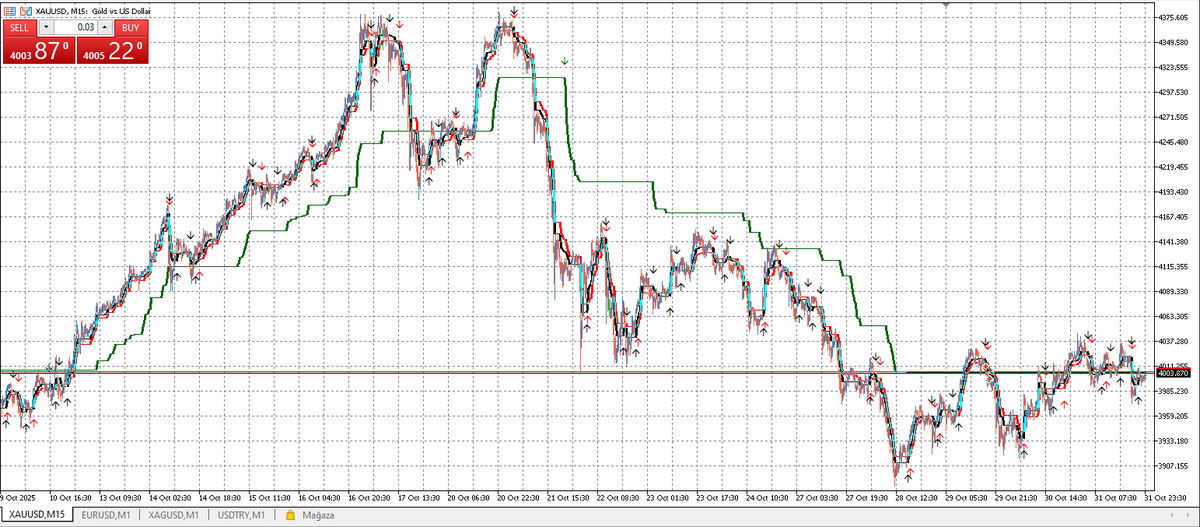Toggle the One Click Trading panel icon

click(26, 11)
